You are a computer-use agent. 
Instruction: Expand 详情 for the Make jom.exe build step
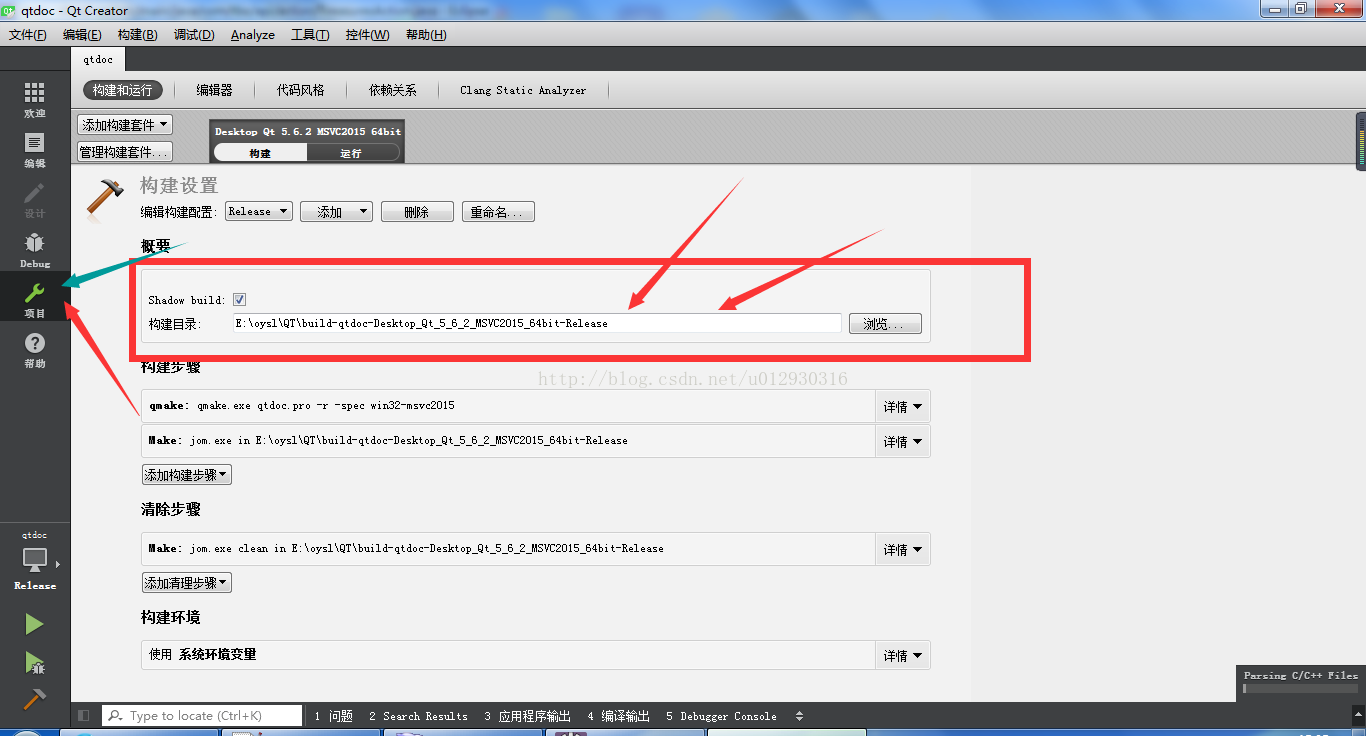tap(902, 441)
